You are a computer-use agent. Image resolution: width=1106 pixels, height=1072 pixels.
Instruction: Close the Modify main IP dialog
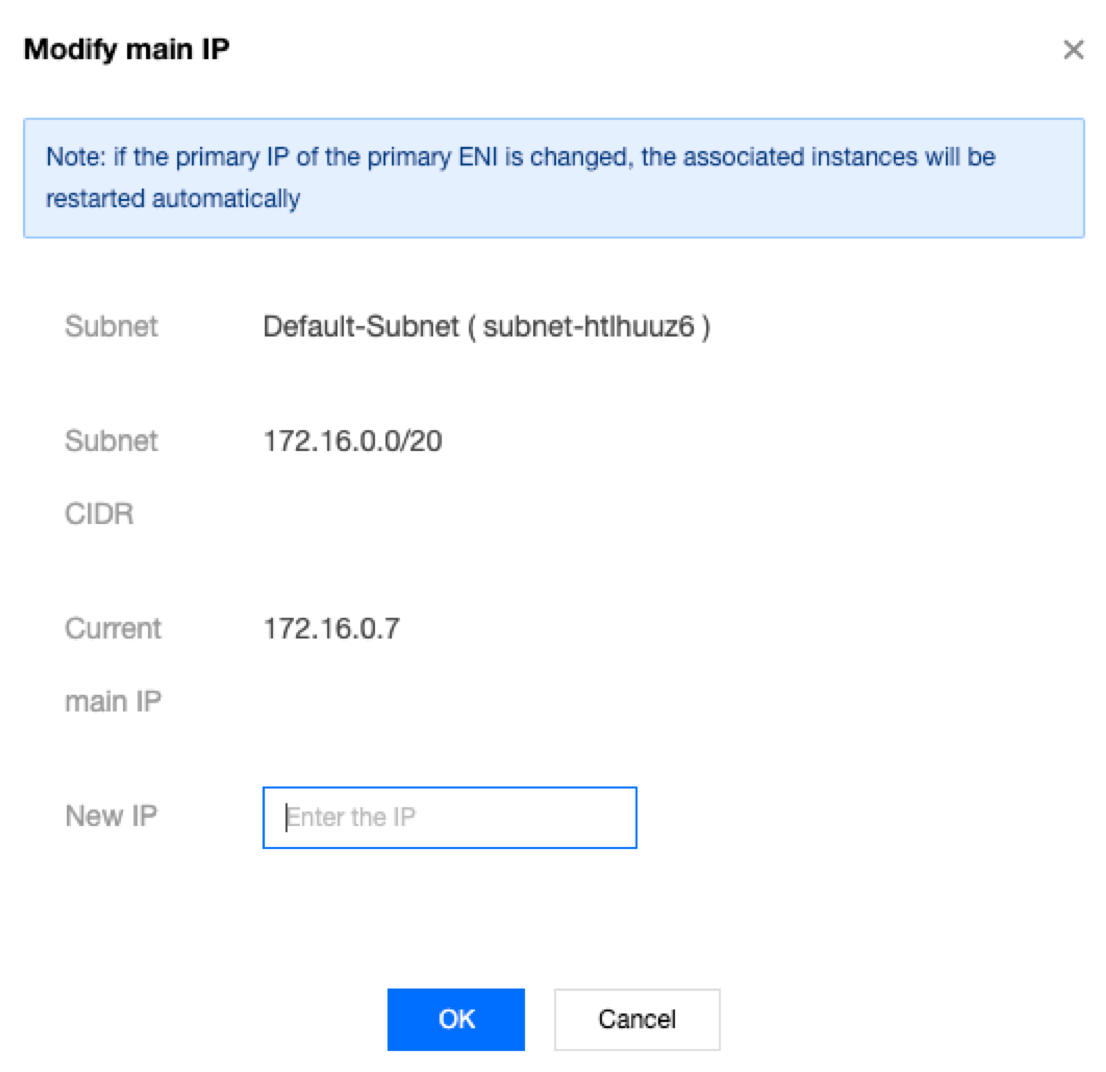pyautogui.click(x=1073, y=49)
